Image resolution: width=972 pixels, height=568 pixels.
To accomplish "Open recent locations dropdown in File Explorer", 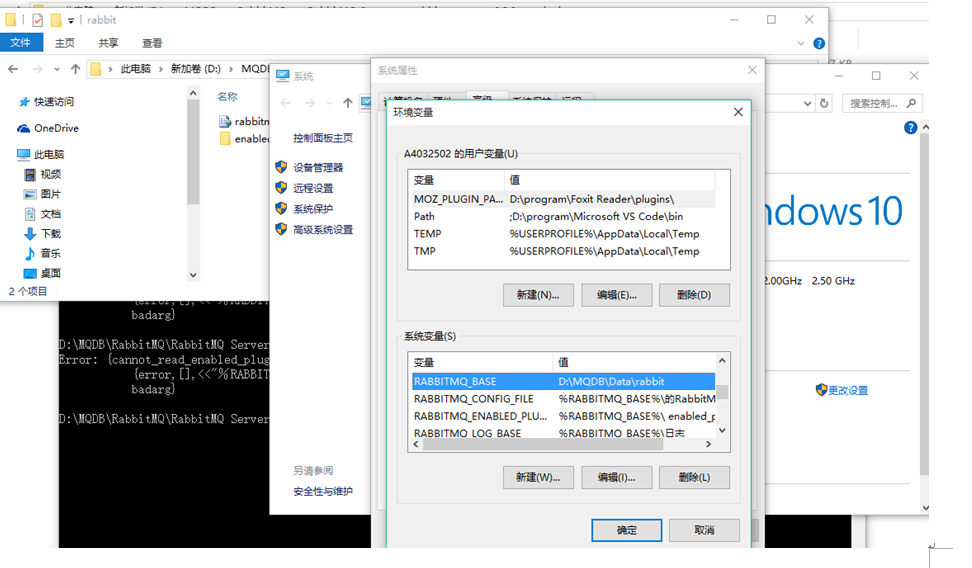I will tap(56, 69).
